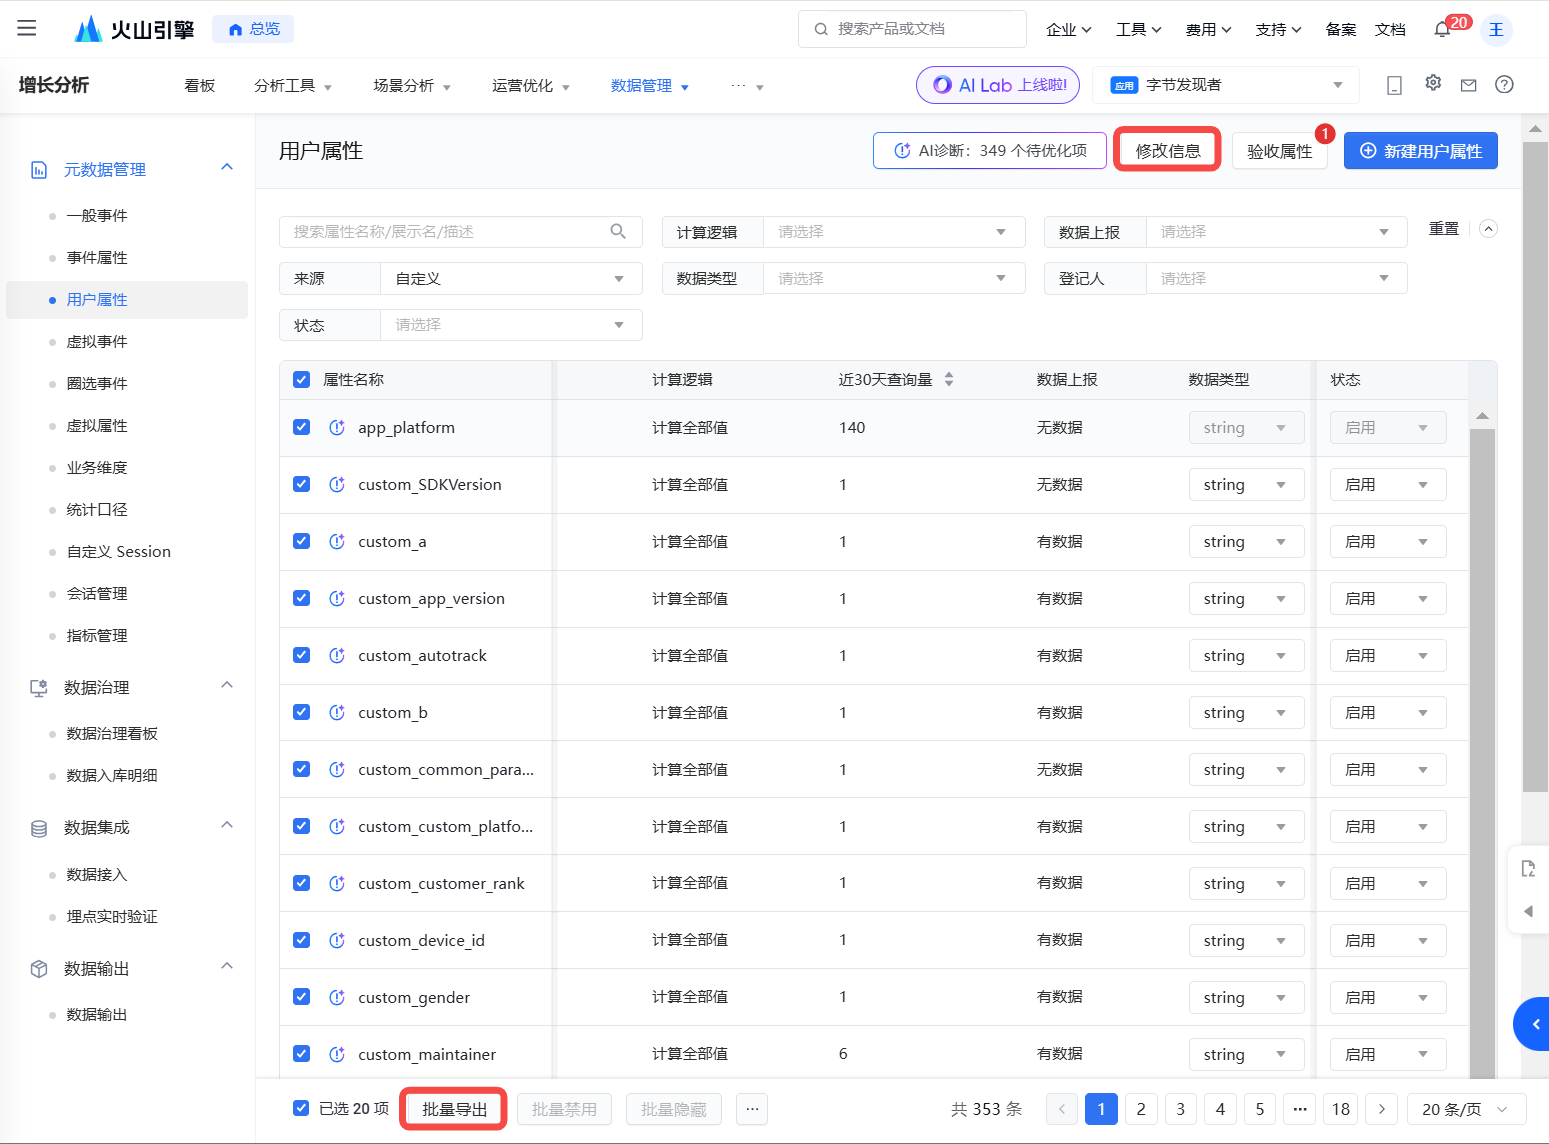The height and width of the screenshot is (1144, 1549).
Task: Uncheck the custom_common_para row checkbox
Action: pos(301,769)
